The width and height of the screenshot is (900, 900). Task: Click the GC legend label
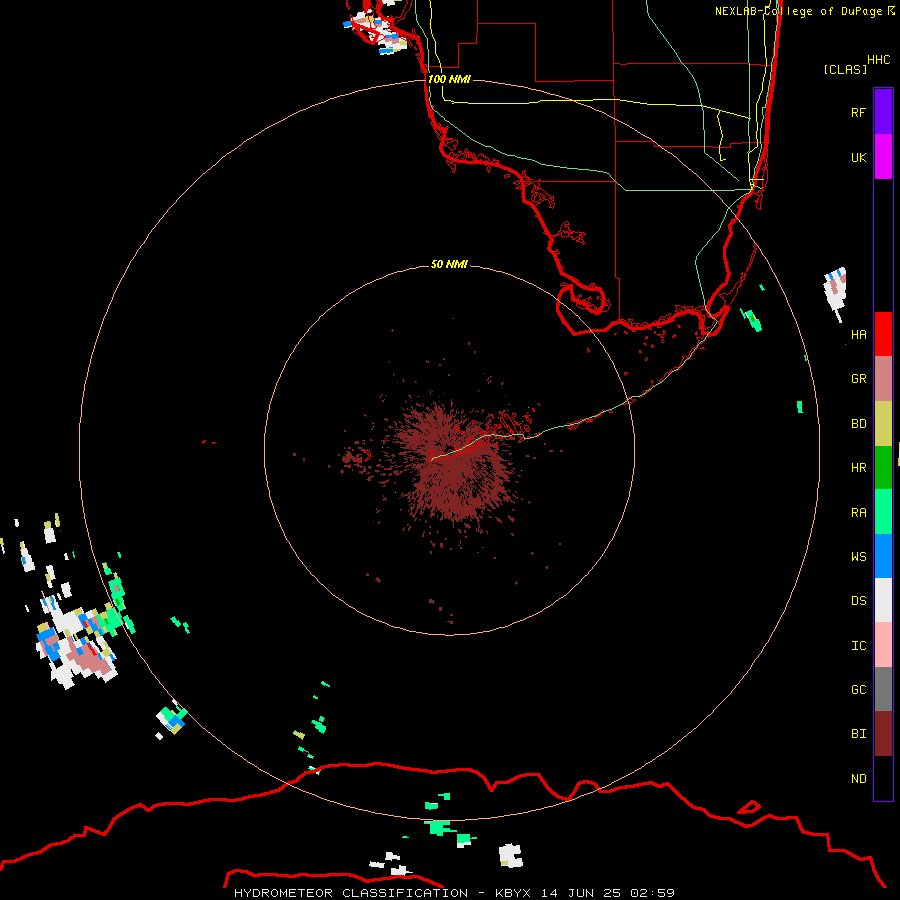858,690
